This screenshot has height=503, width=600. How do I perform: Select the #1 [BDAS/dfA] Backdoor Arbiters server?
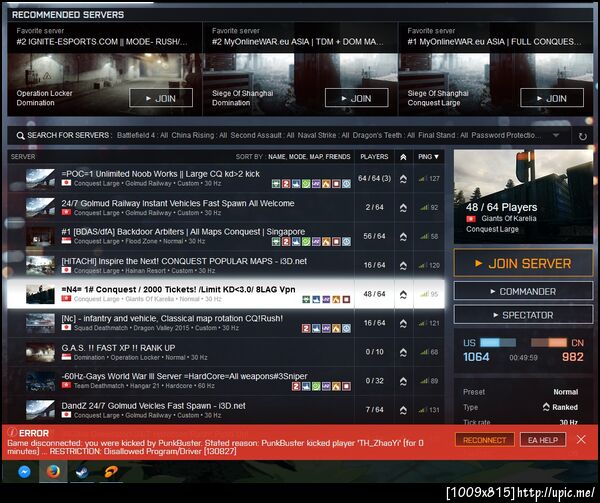click(226, 236)
